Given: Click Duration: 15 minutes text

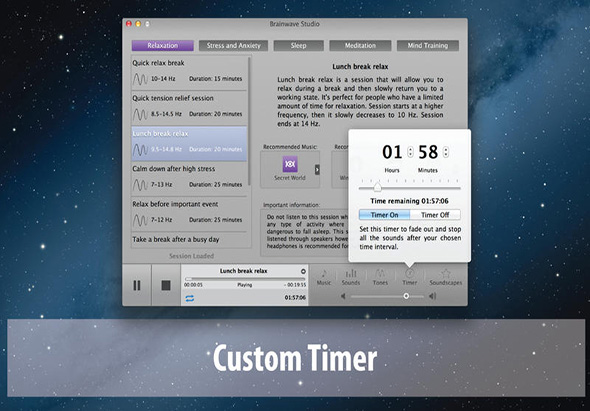Looking at the screenshot, I should [x=216, y=79].
